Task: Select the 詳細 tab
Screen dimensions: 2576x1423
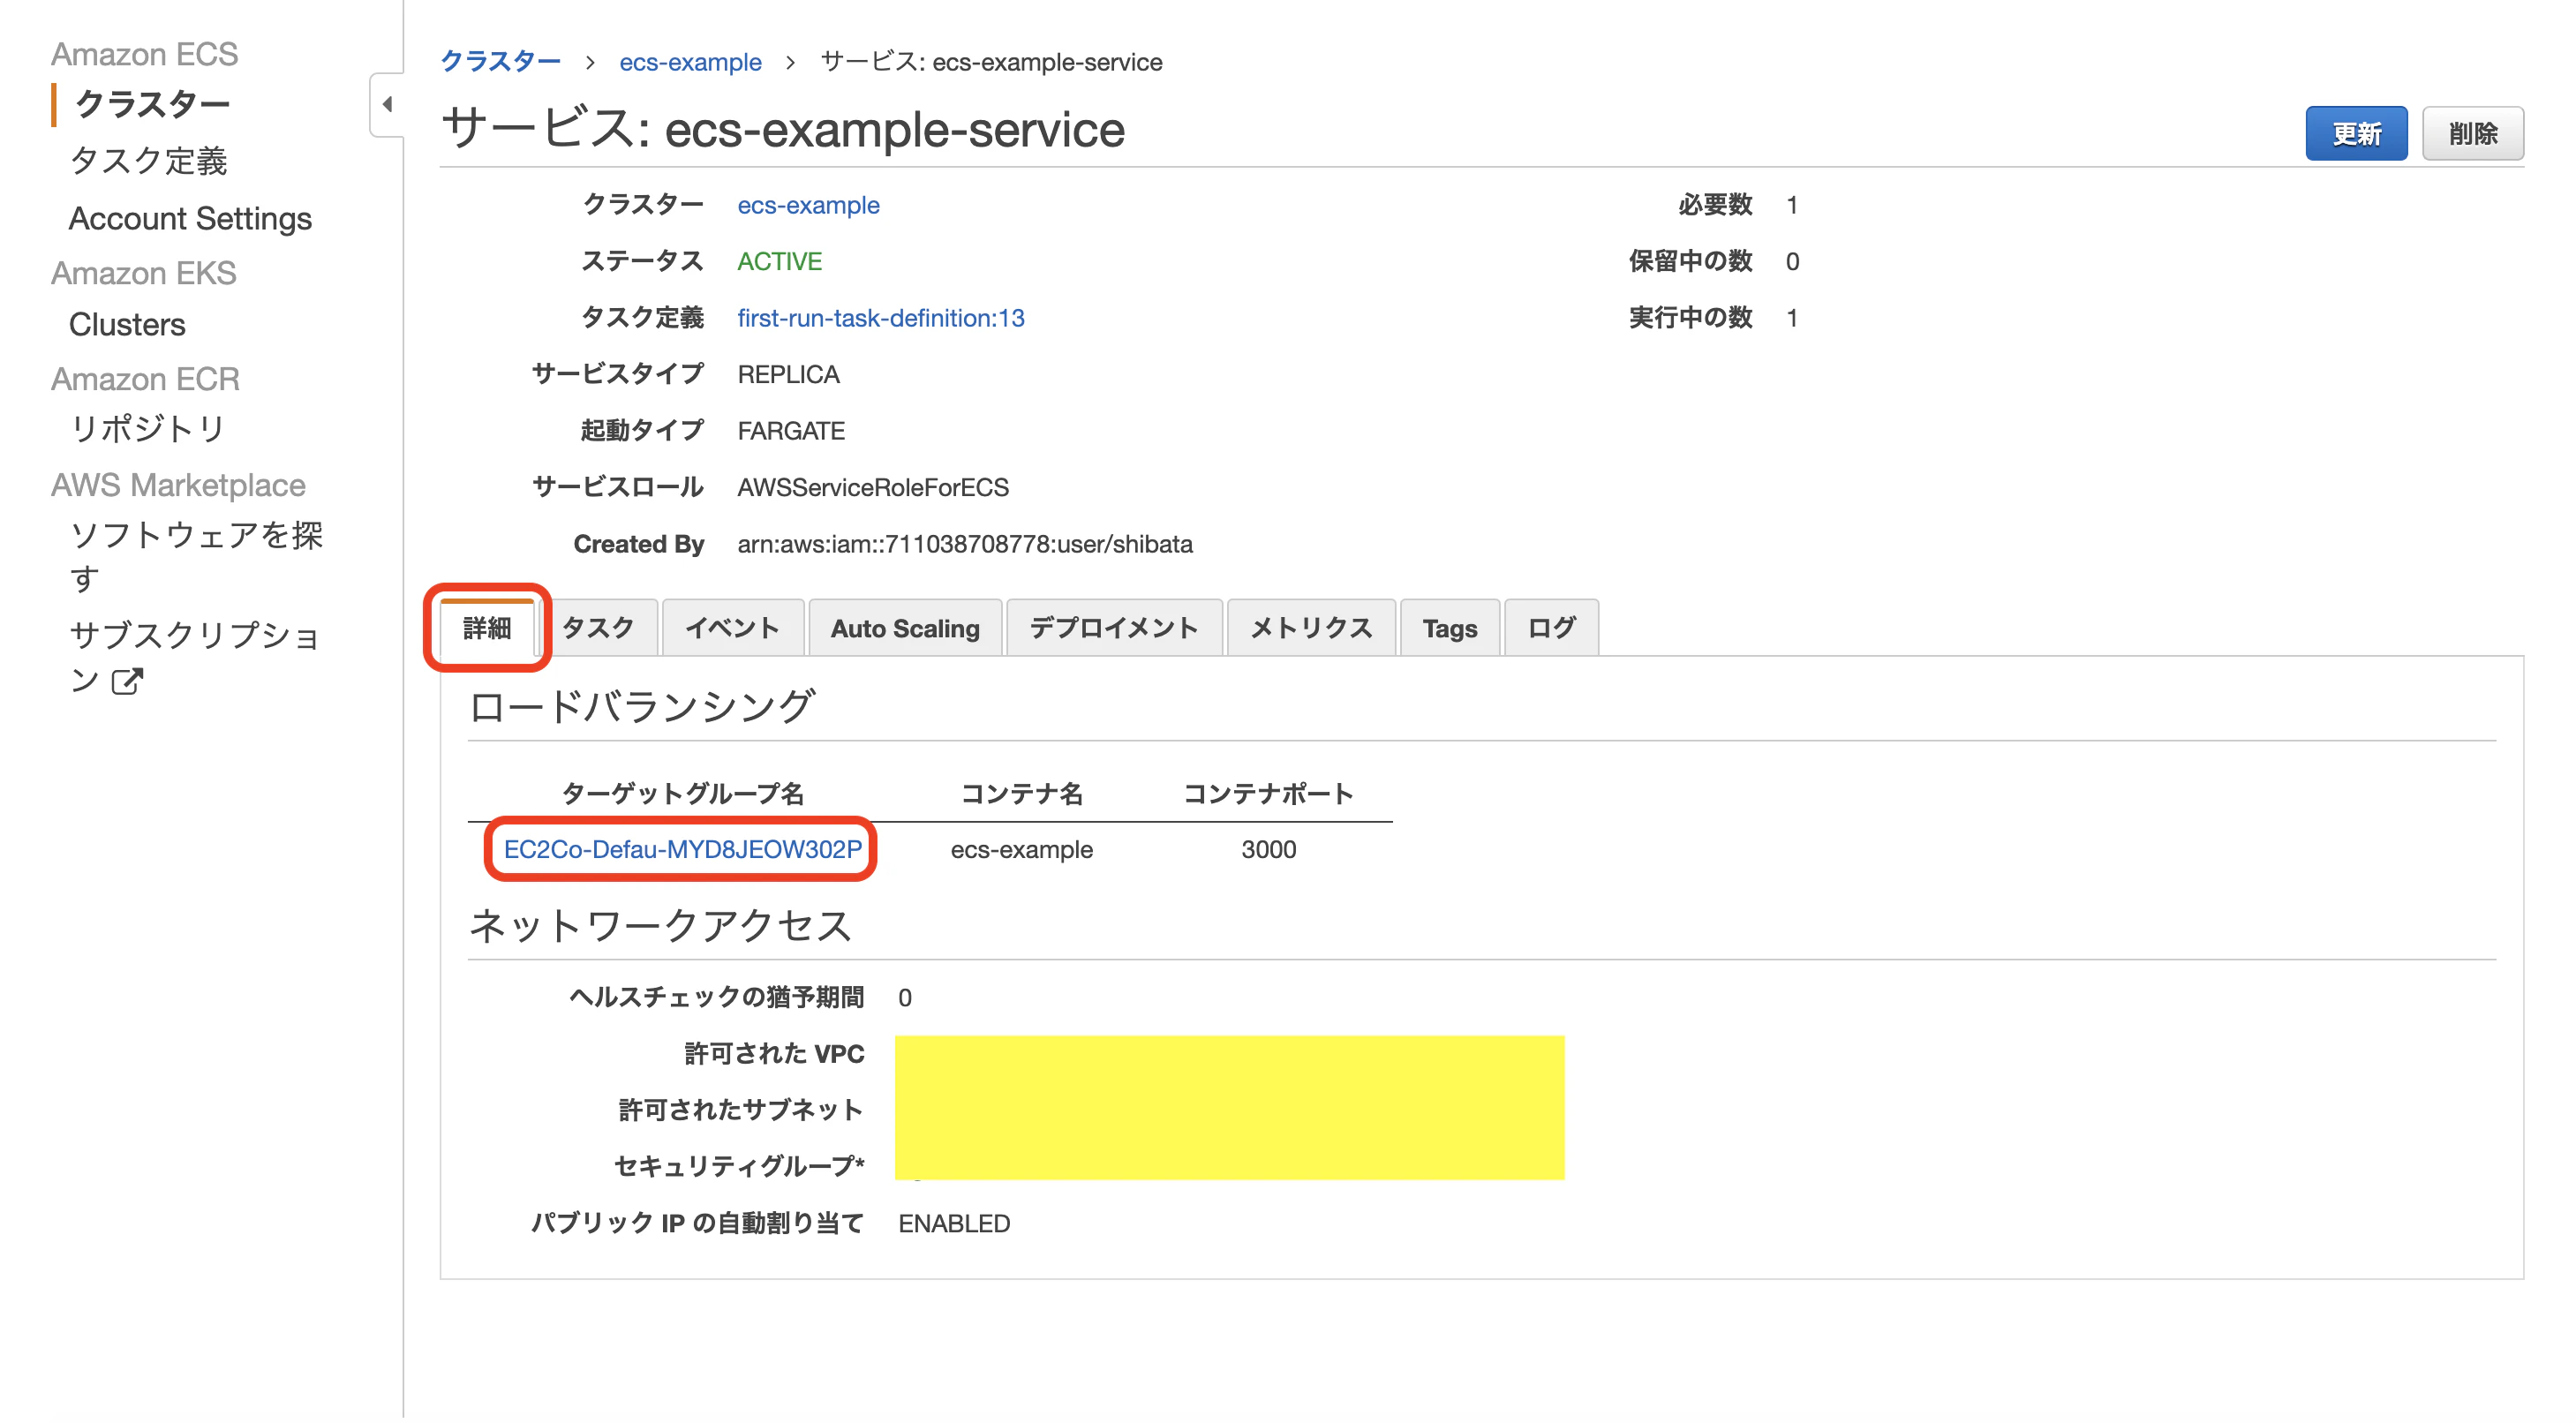Action: pyautogui.click(x=487, y=628)
